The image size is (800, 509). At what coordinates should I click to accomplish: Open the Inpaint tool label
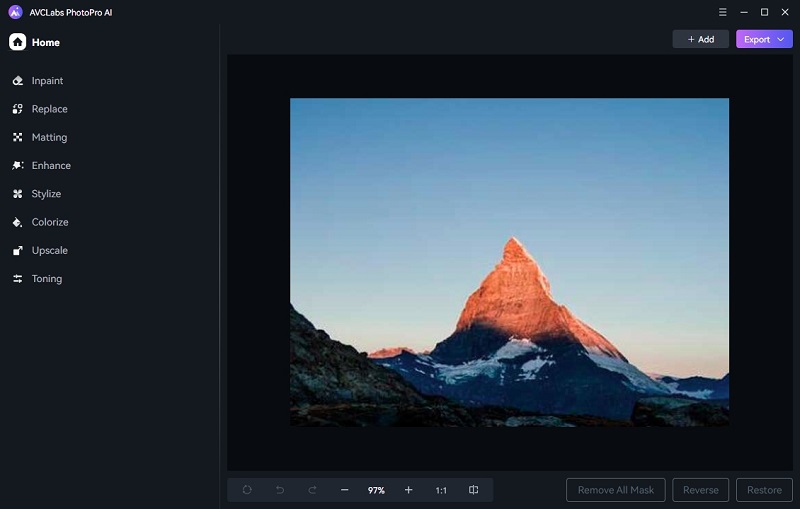point(47,81)
